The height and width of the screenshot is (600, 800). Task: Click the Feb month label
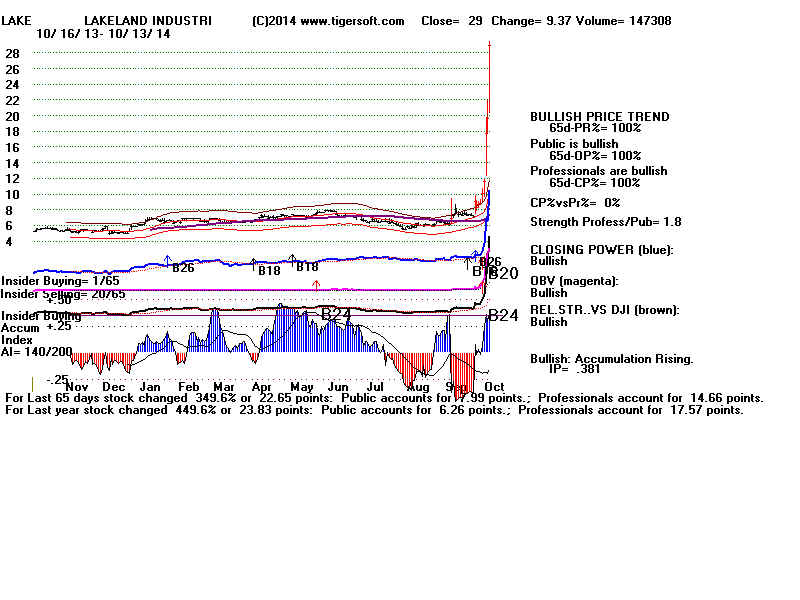(188, 387)
